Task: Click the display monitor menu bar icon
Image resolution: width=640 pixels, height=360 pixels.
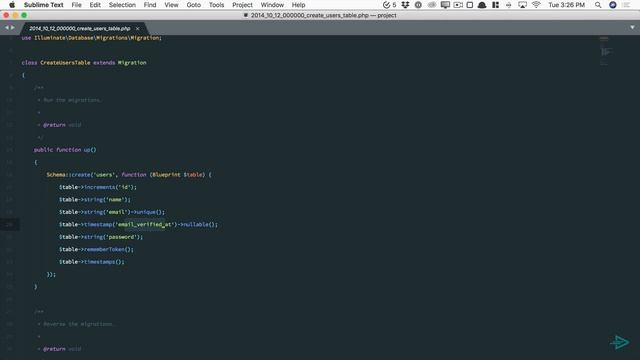Action: pyautogui.click(x=445, y=5)
